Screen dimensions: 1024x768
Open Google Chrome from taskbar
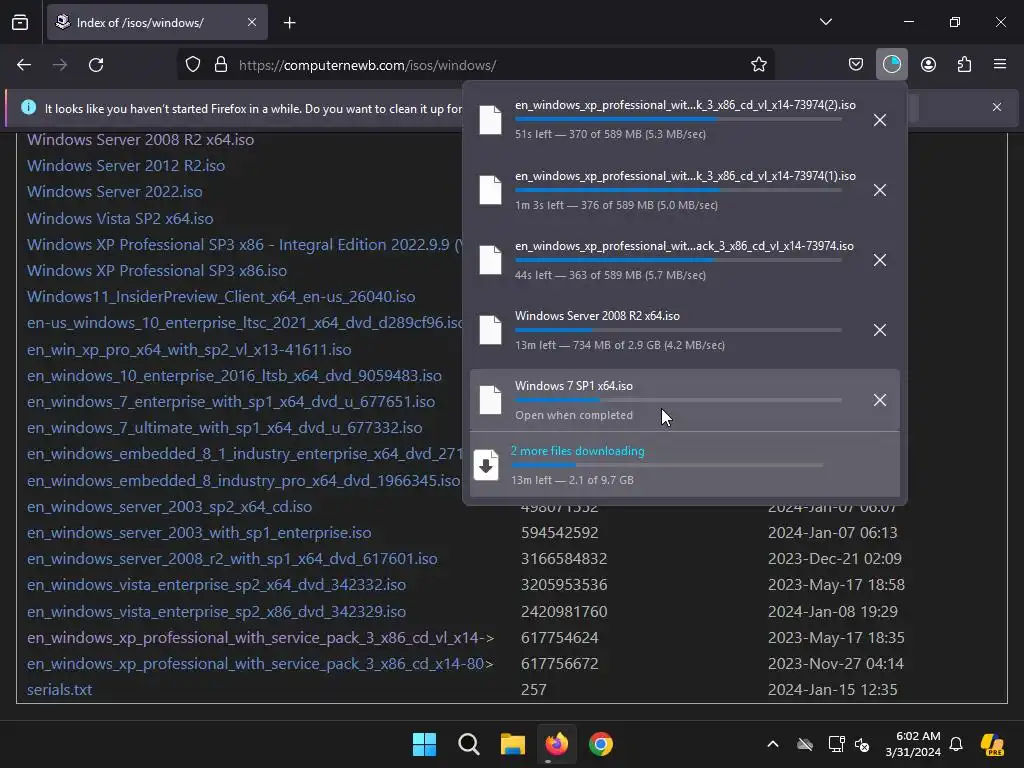point(601,744)
